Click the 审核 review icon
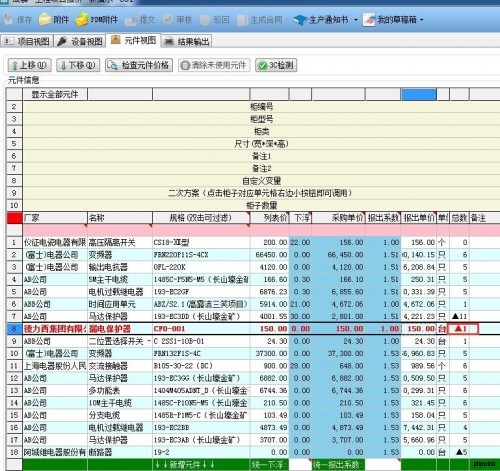This screenshot has width=500, height=471. [x=168, y=20]
